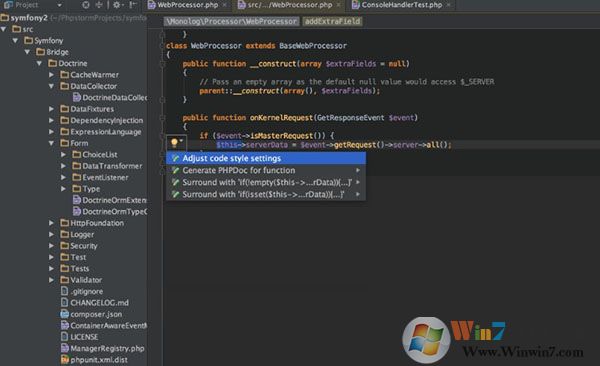Click the collapse all icon in Project panel
This screenshot has width=600, height=366.
[99, 5]
